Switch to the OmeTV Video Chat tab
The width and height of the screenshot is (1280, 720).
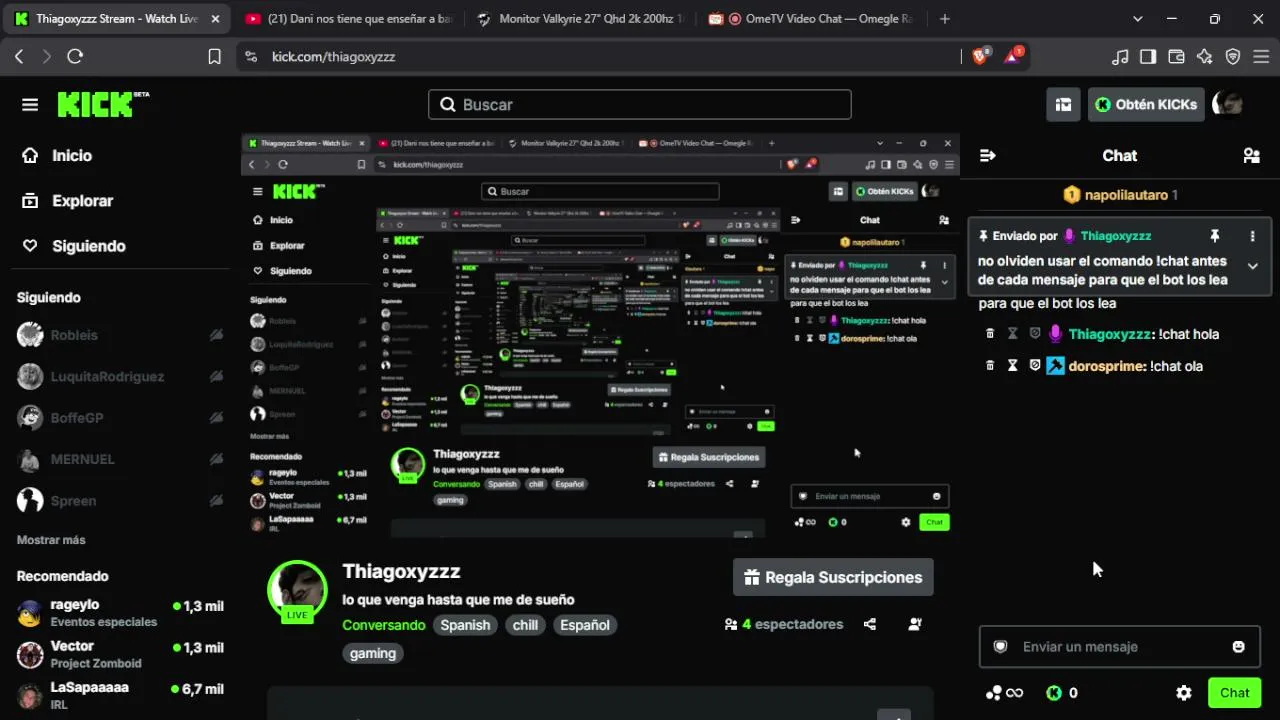(x=812, y=19)
